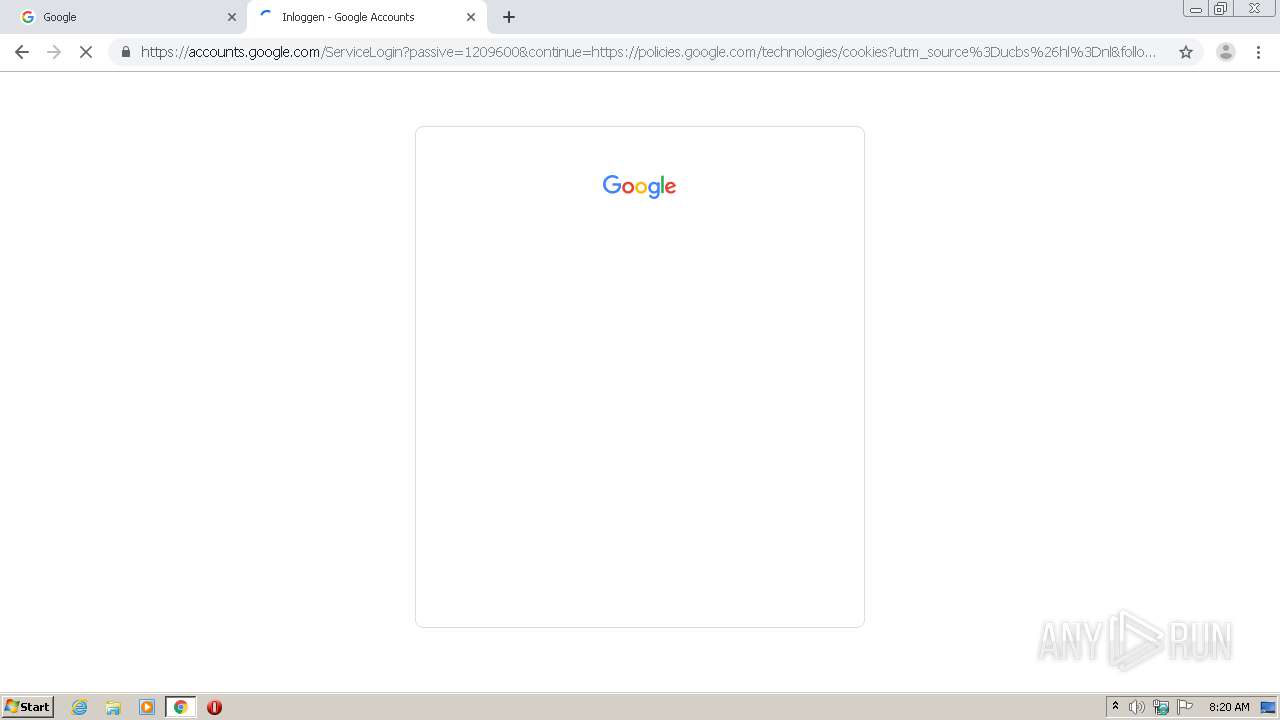Open the Action Center flag icon

pyautogui.click(x=1185, y=707)
